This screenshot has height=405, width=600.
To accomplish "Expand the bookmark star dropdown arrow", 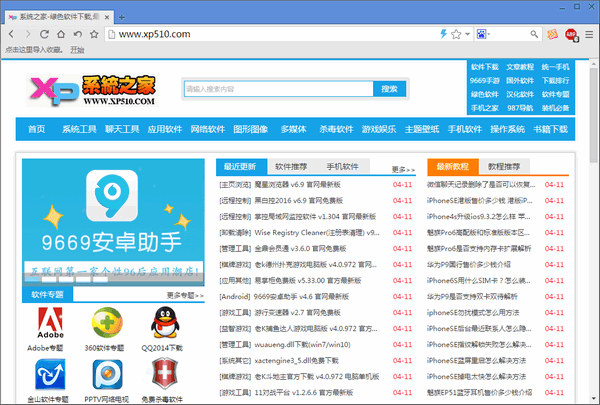I will click(x=468, y=34).
